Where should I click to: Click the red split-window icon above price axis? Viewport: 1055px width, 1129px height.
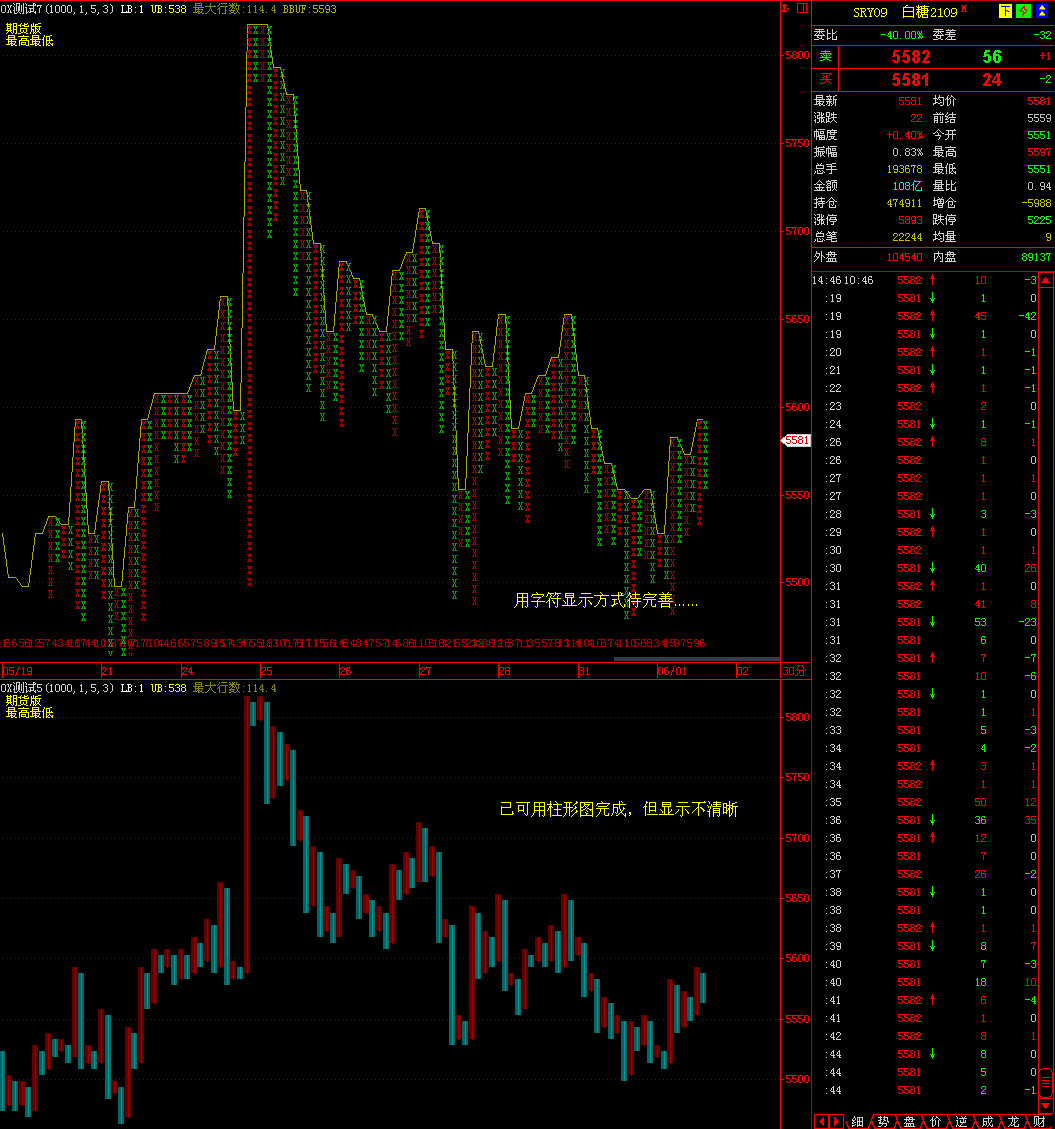(802, 8)
